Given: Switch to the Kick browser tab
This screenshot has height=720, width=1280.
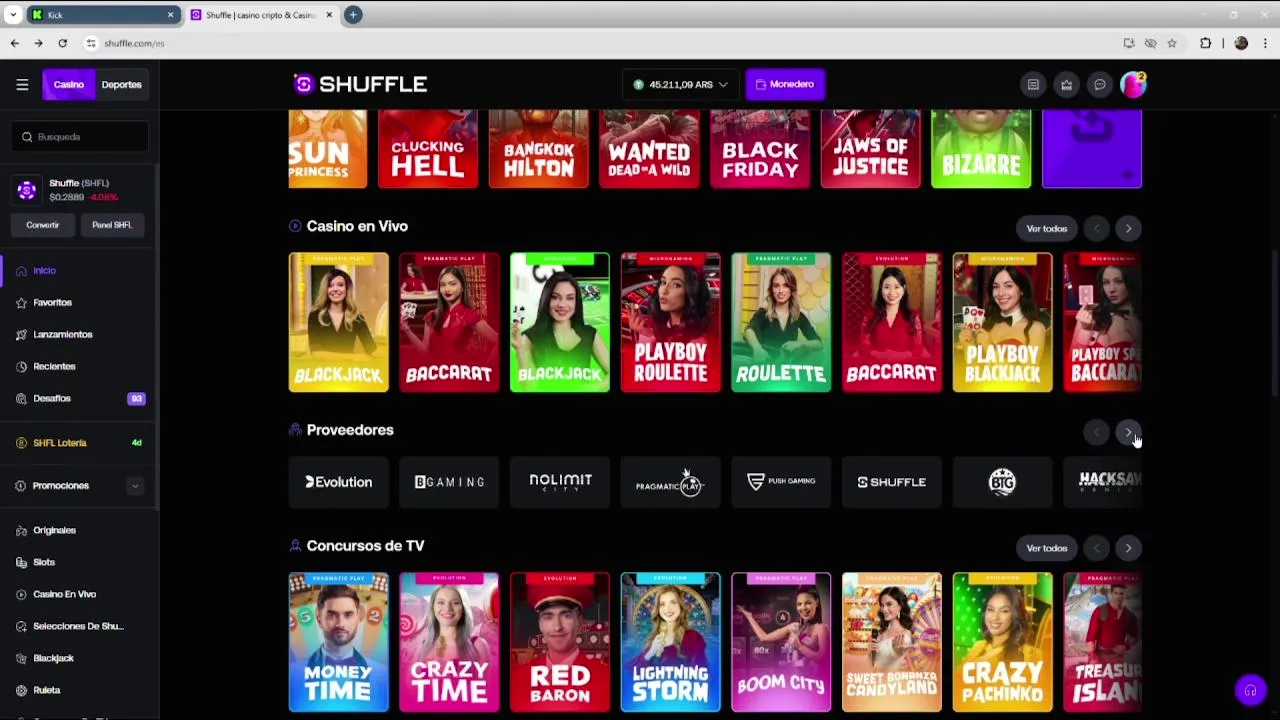Looking at the screenshot, I should [103, 15].
